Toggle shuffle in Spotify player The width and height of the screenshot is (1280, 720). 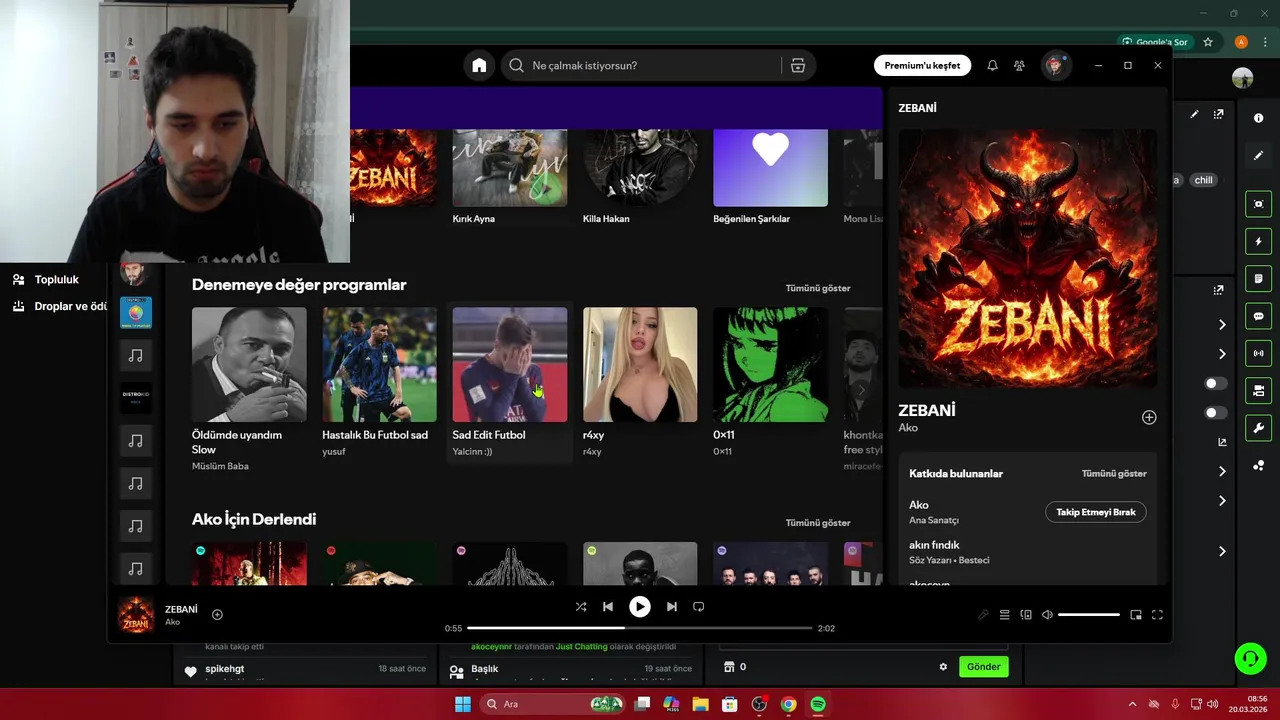(581, 606)
